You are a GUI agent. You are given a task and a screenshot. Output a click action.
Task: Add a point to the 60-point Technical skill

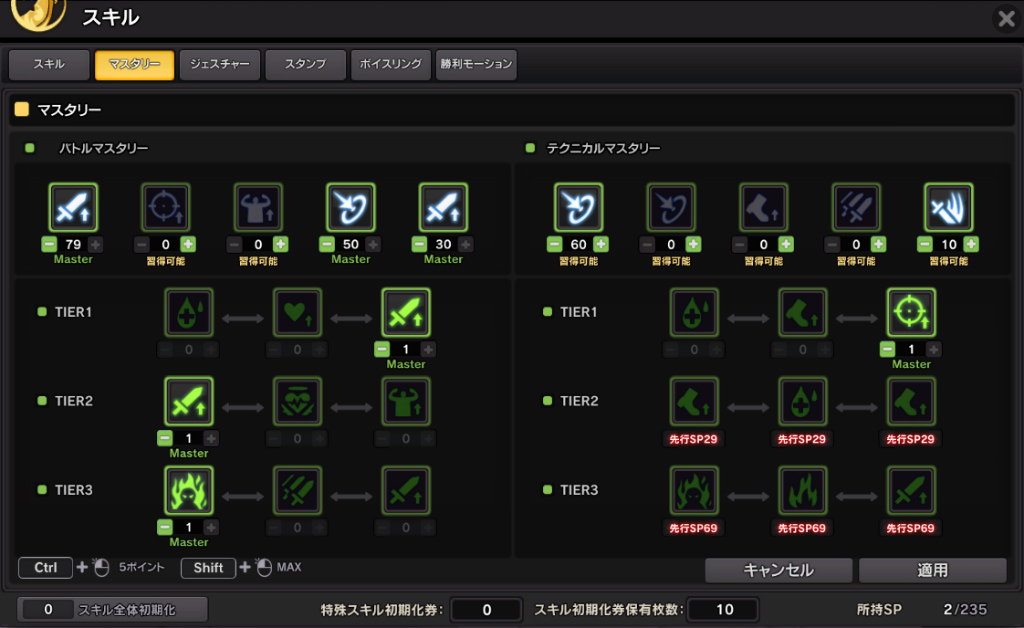point(601,244)
